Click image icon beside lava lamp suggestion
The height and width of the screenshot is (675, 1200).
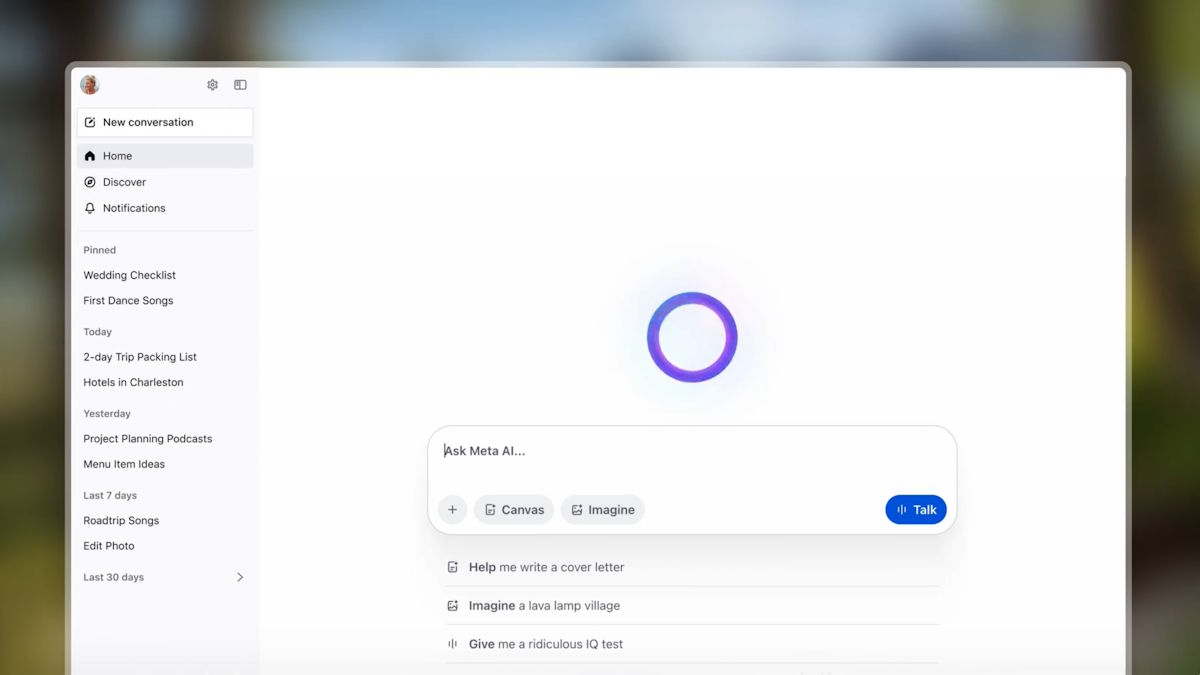(452, 606)
